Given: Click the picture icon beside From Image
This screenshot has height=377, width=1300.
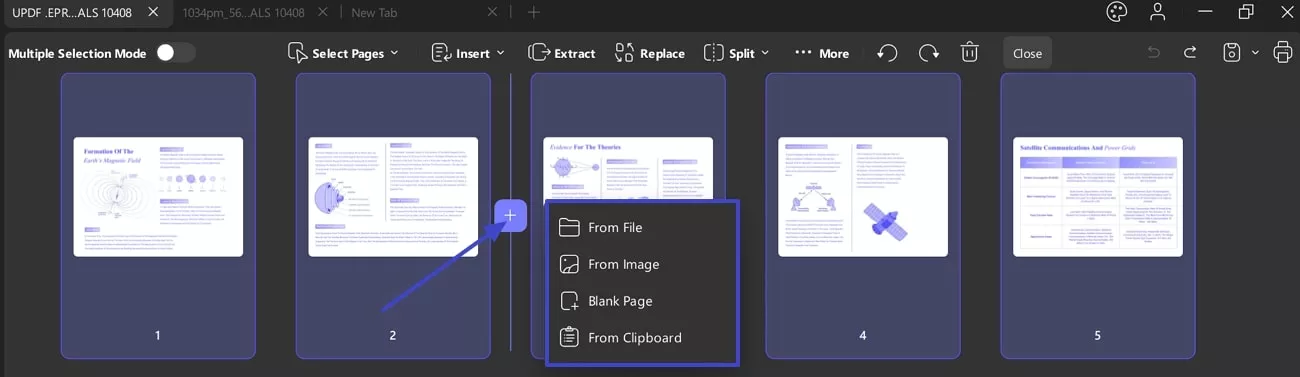Looking at the screenshot, I should point(569,264).
